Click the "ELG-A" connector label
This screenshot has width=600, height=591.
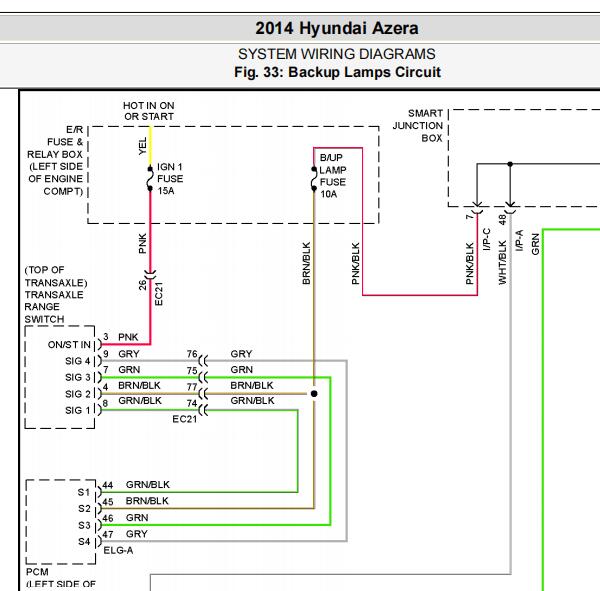pyautogui.click(x=118, y=550)
